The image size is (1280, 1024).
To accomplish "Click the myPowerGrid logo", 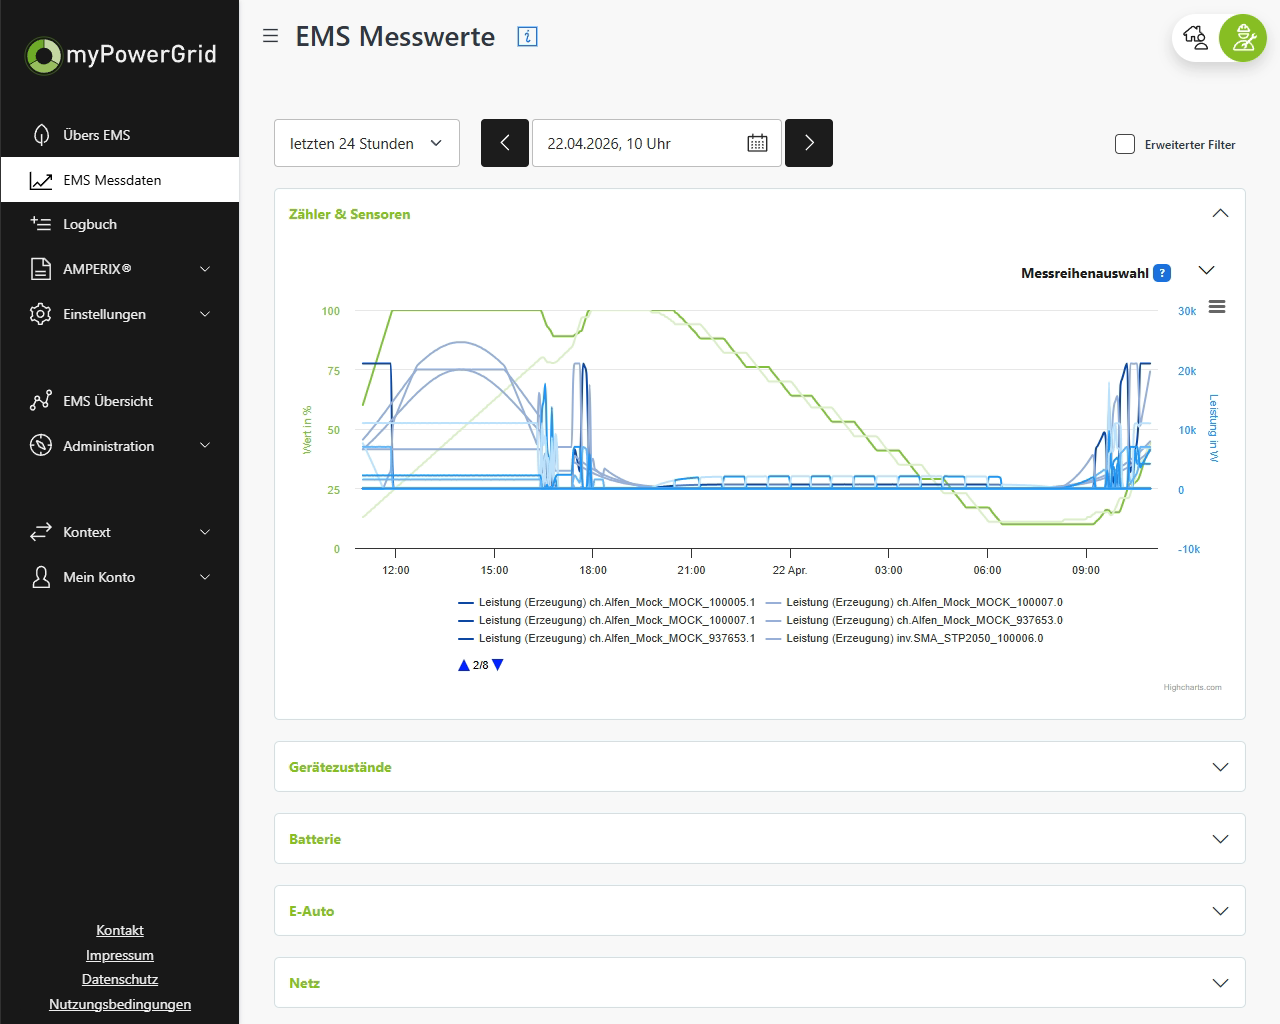I will (x=120, y=54).
